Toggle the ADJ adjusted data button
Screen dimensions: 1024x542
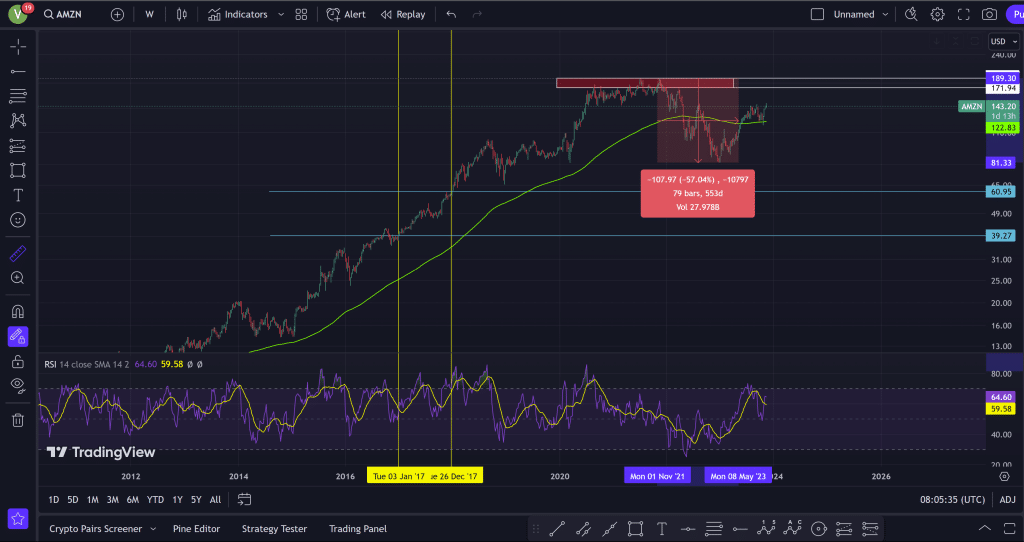(x=1007, y=499)
